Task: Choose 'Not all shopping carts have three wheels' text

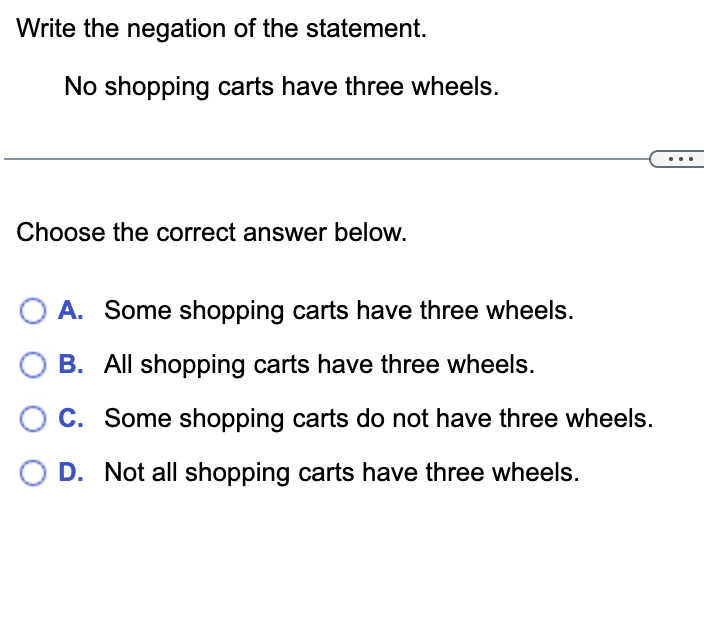Action: pos(342,473)
